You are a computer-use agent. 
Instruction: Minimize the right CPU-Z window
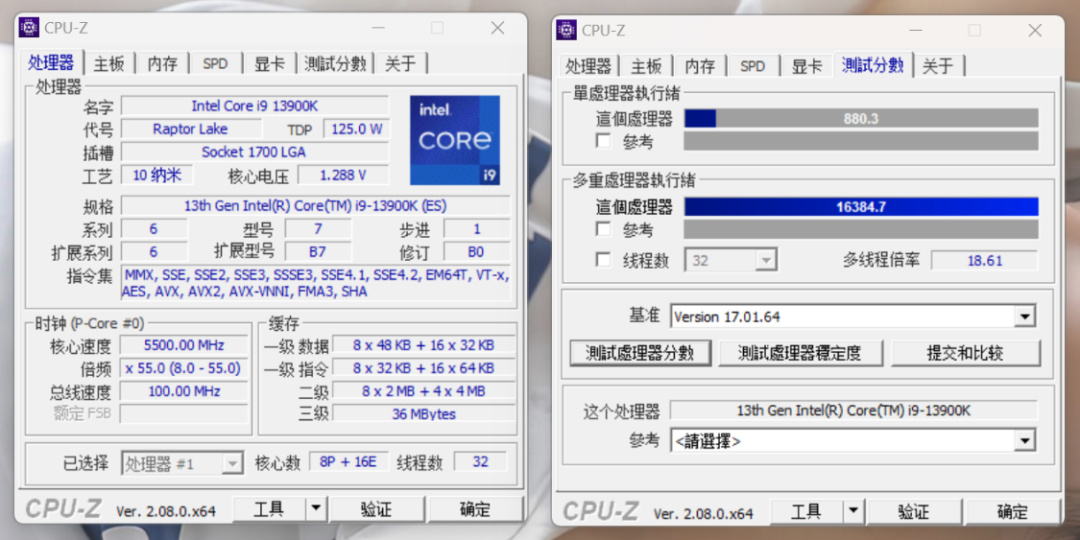tap(915, 30)
